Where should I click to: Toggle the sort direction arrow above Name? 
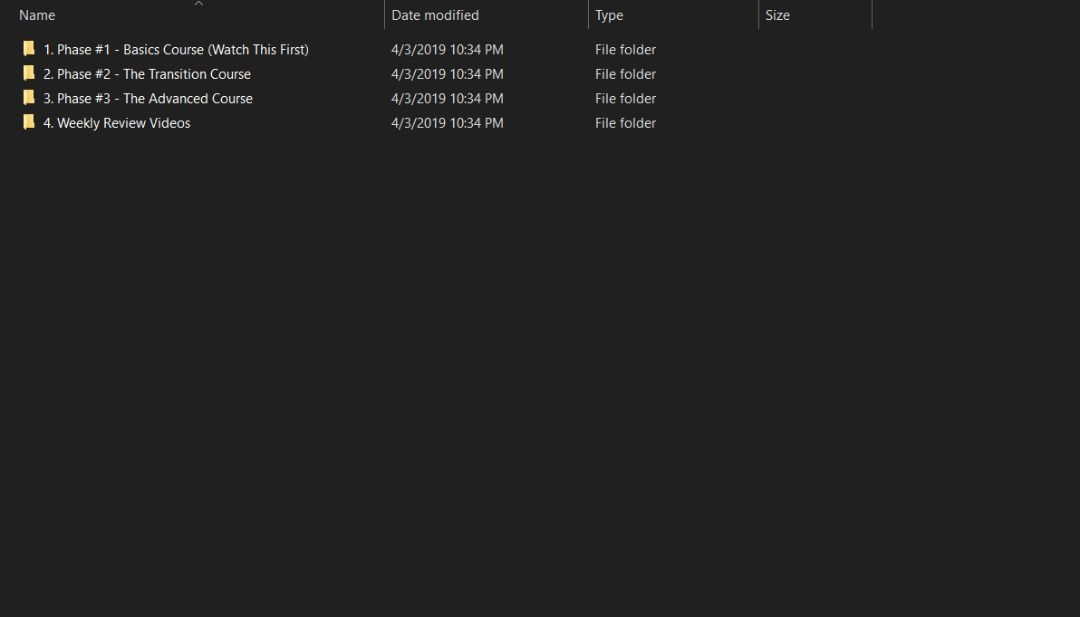click(x=198, y=4)
